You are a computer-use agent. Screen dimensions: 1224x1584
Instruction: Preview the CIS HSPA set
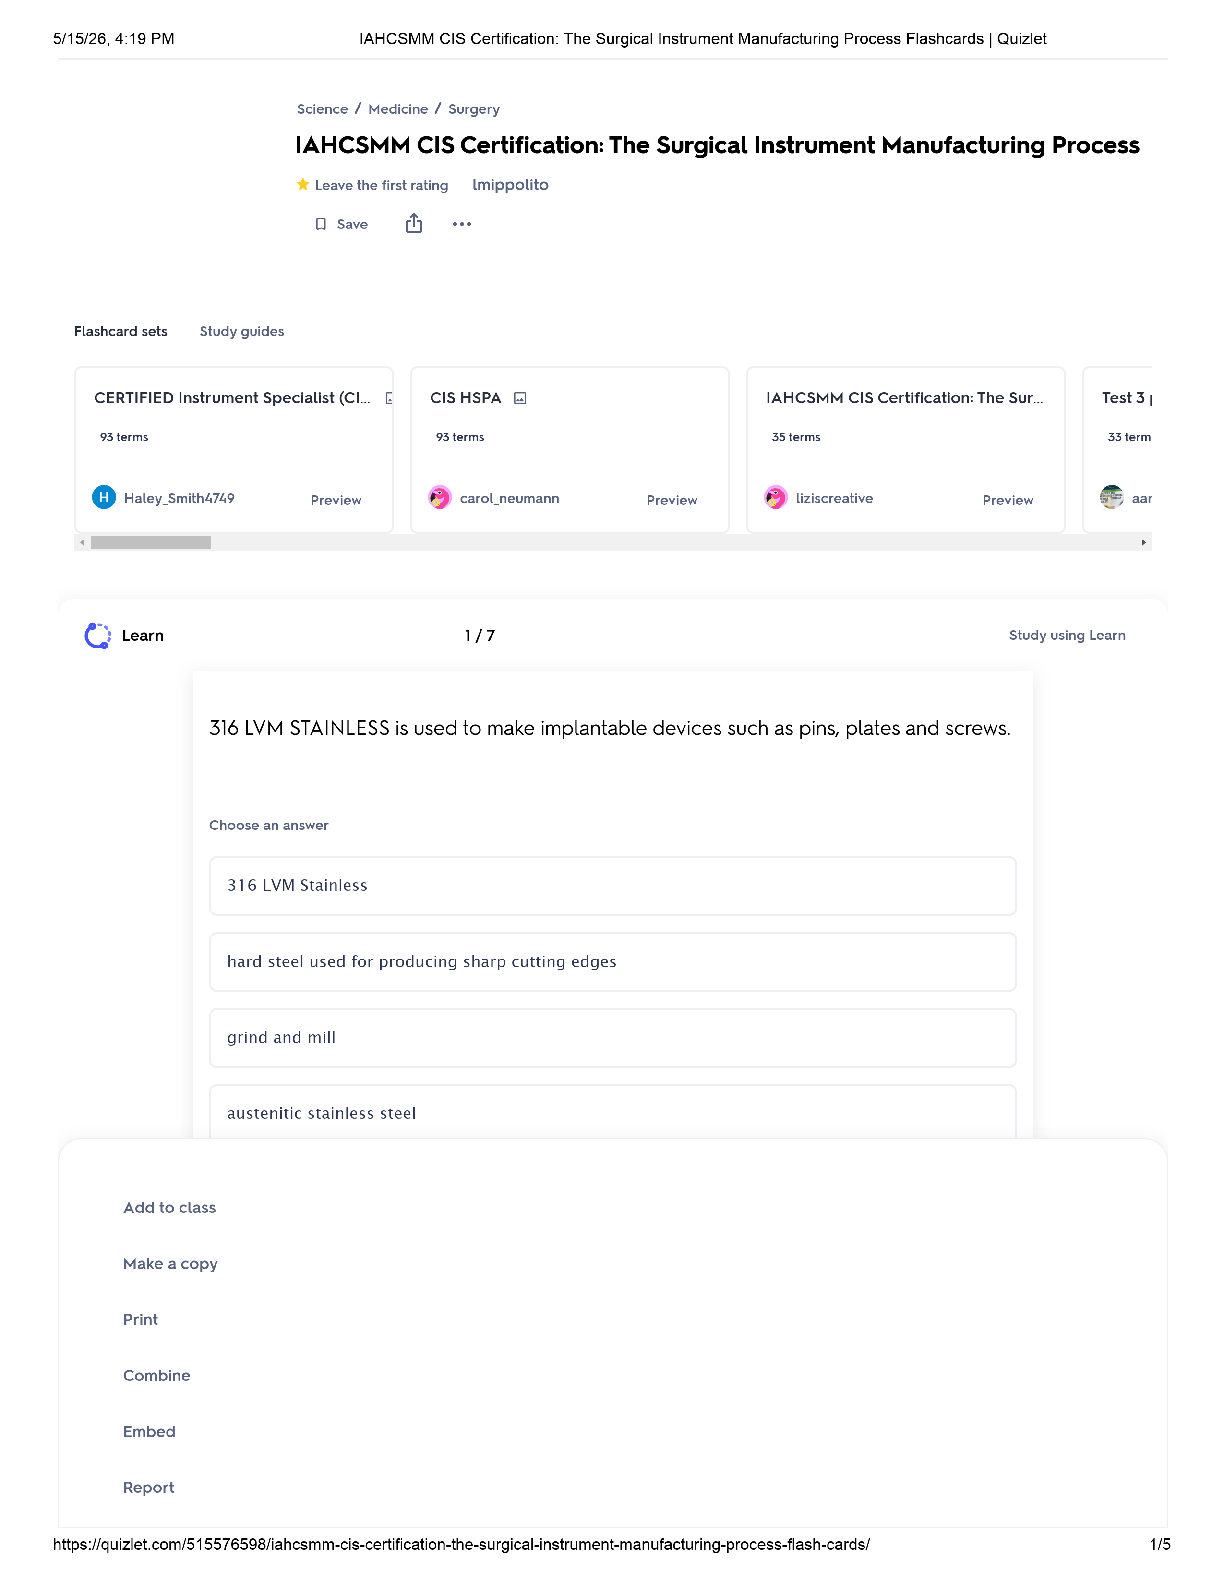672,500
